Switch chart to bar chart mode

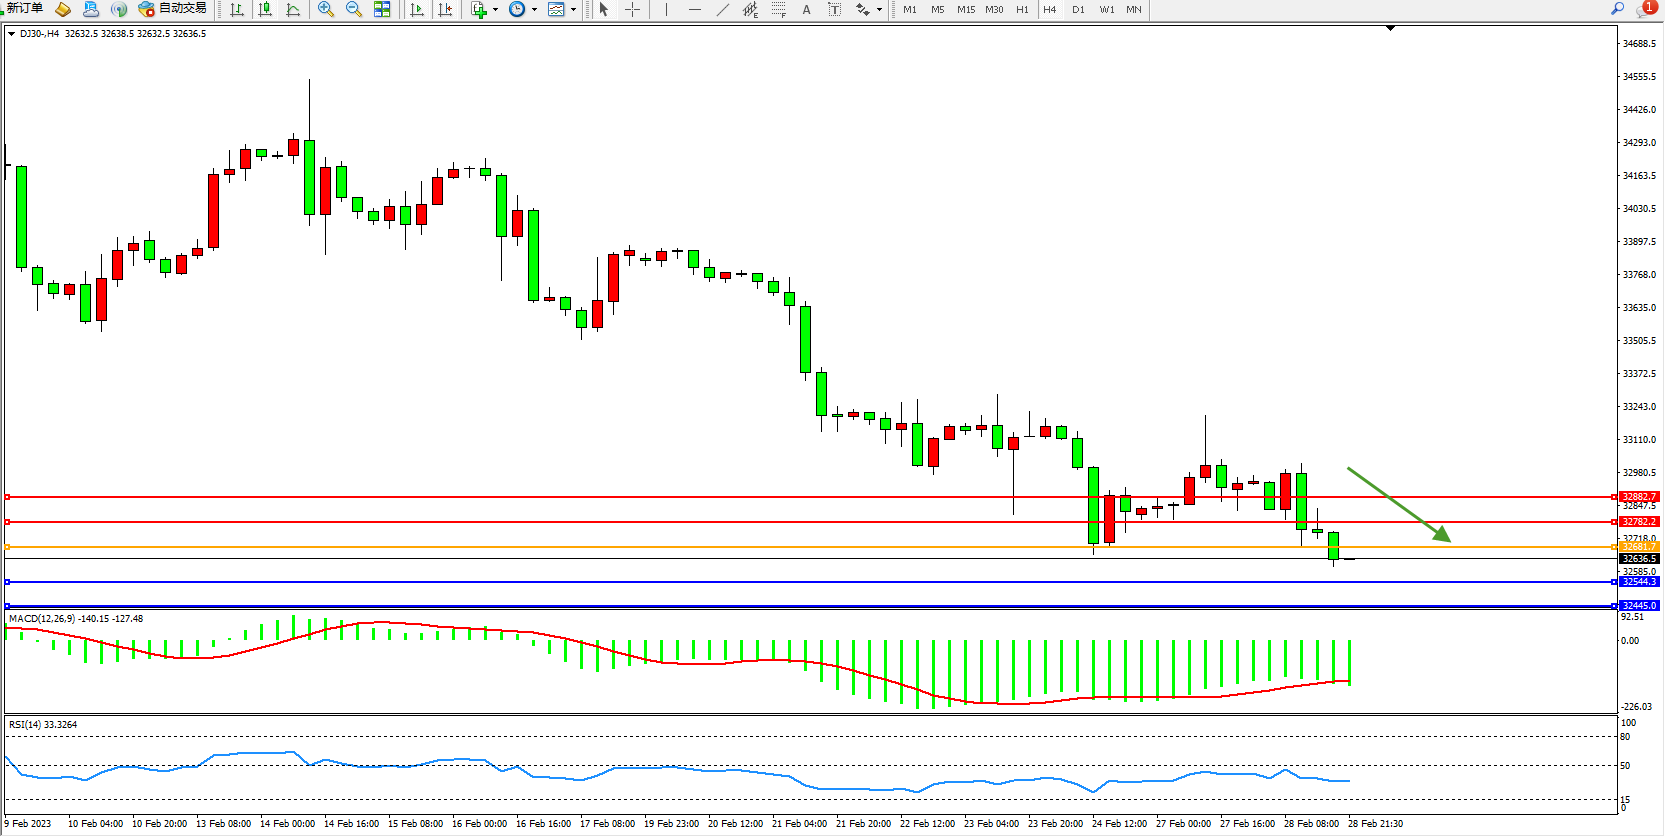pos(237,9)
